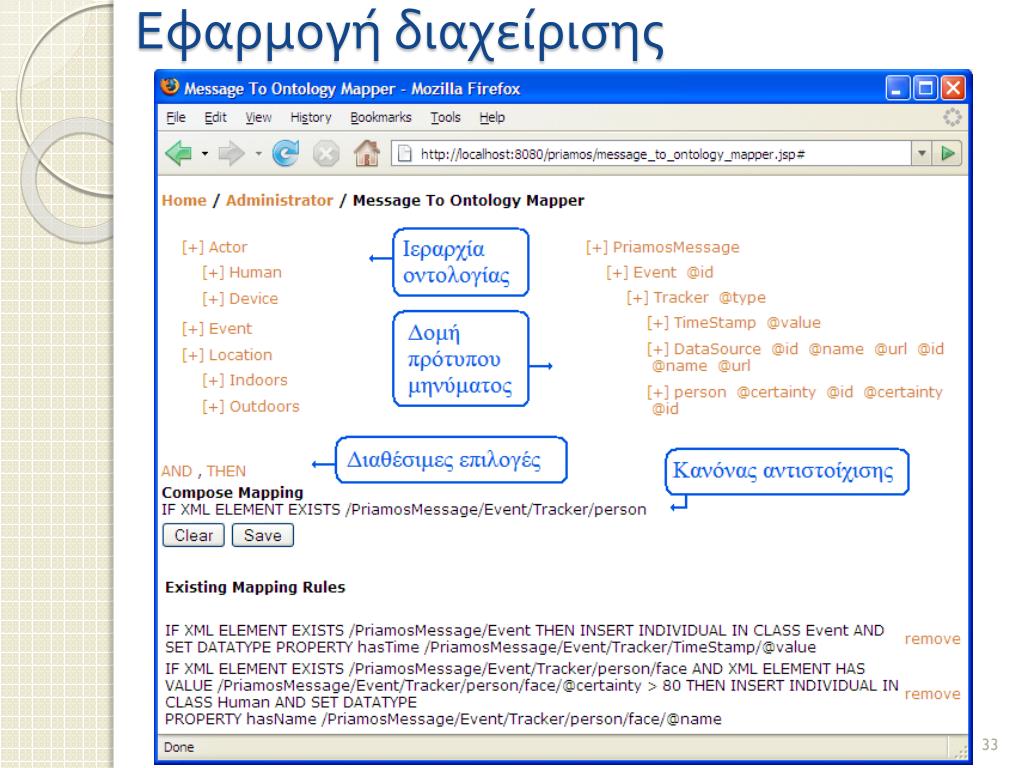Image resolution: width=1024 pixels, height=768 pixels.
Task: Click the 'Compose Mapping' heading
Action: point(232,492)
